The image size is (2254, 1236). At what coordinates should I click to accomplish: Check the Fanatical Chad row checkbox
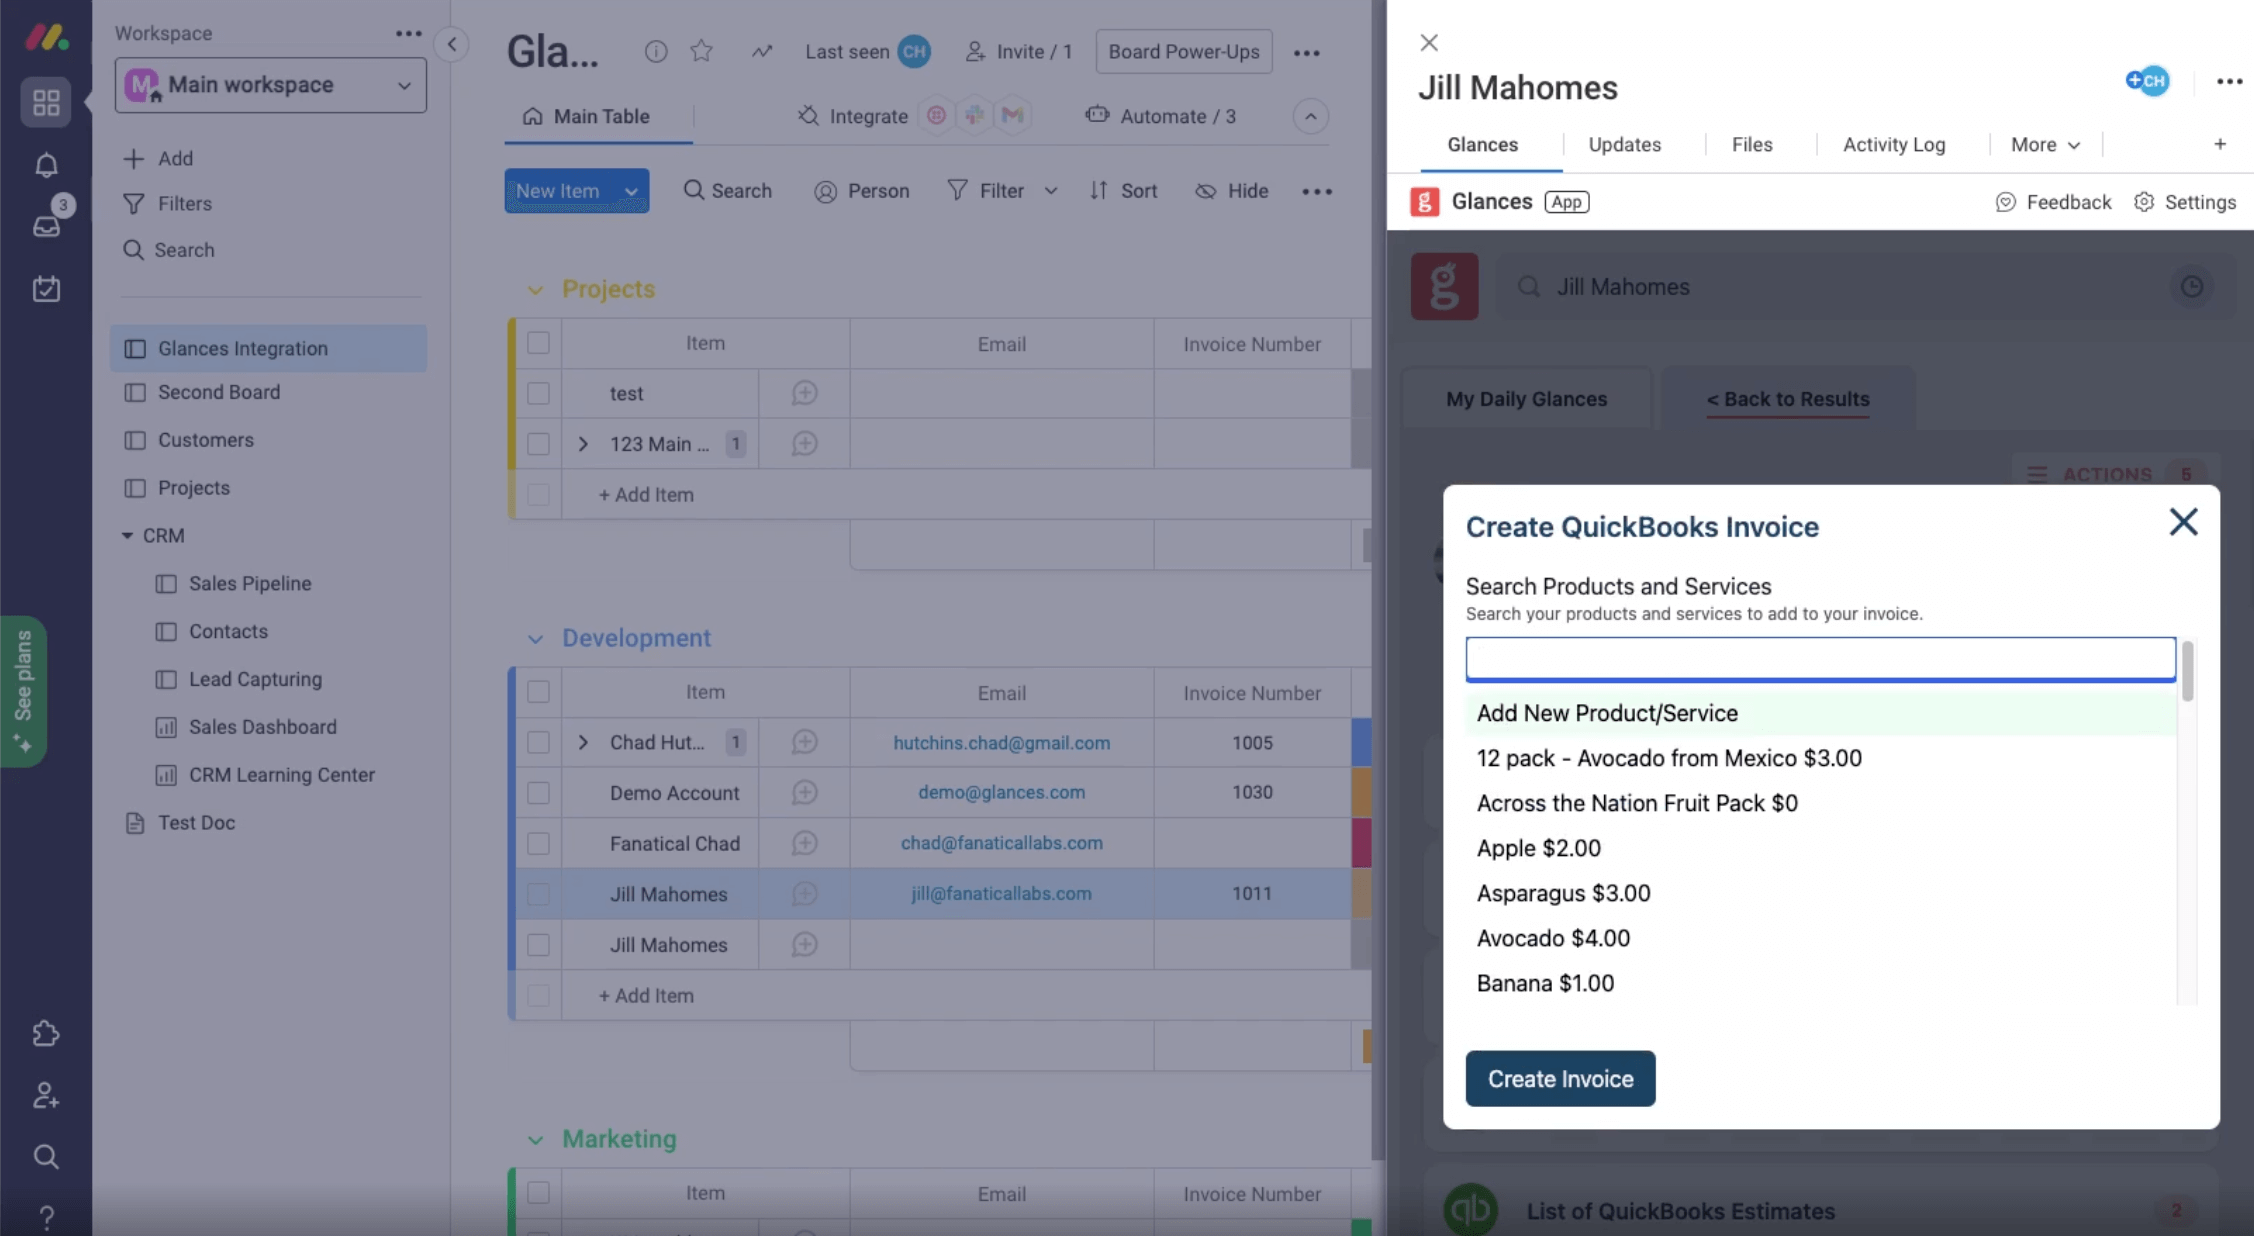538,843
